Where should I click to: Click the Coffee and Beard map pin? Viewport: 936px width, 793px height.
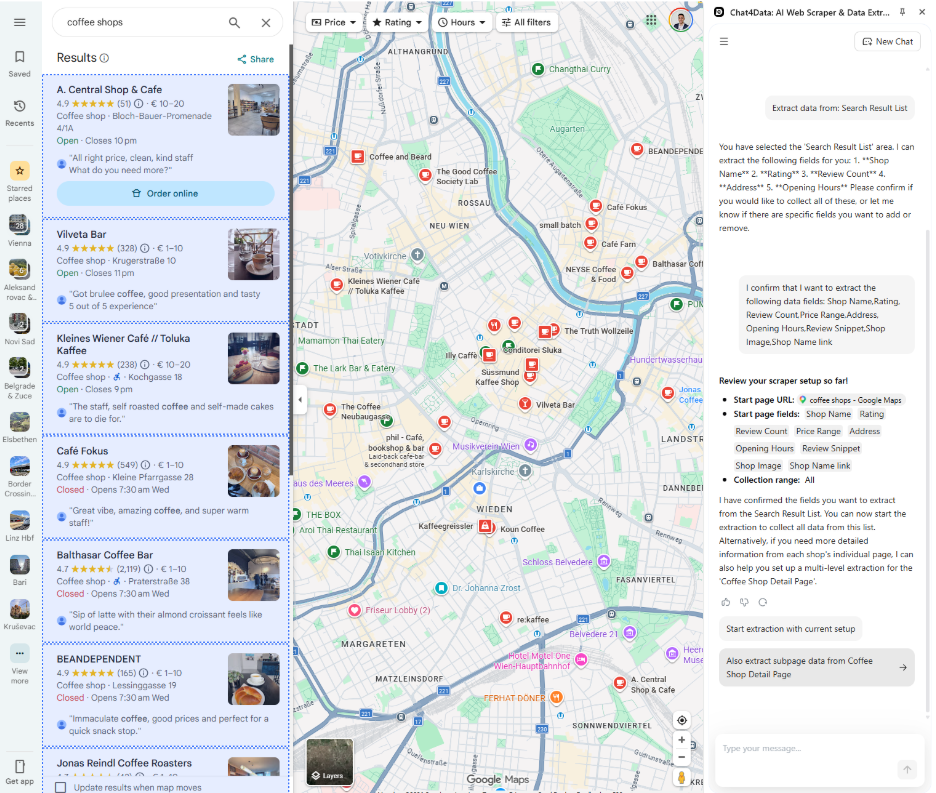[358, 156]
